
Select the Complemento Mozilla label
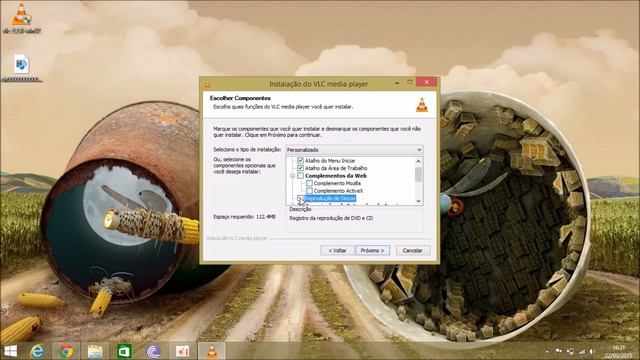click(x=337, y=183)
